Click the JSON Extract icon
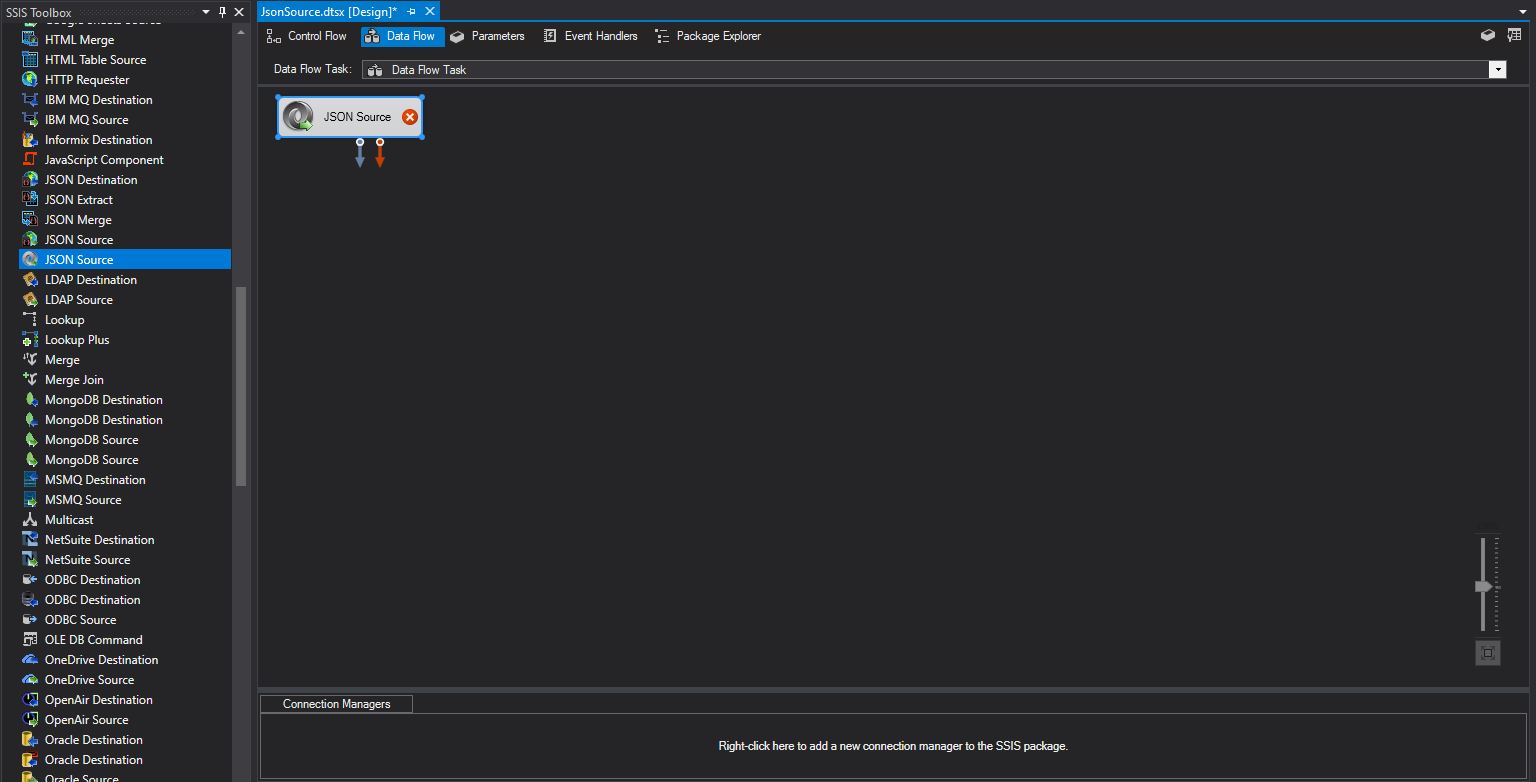 coord(30,200)
